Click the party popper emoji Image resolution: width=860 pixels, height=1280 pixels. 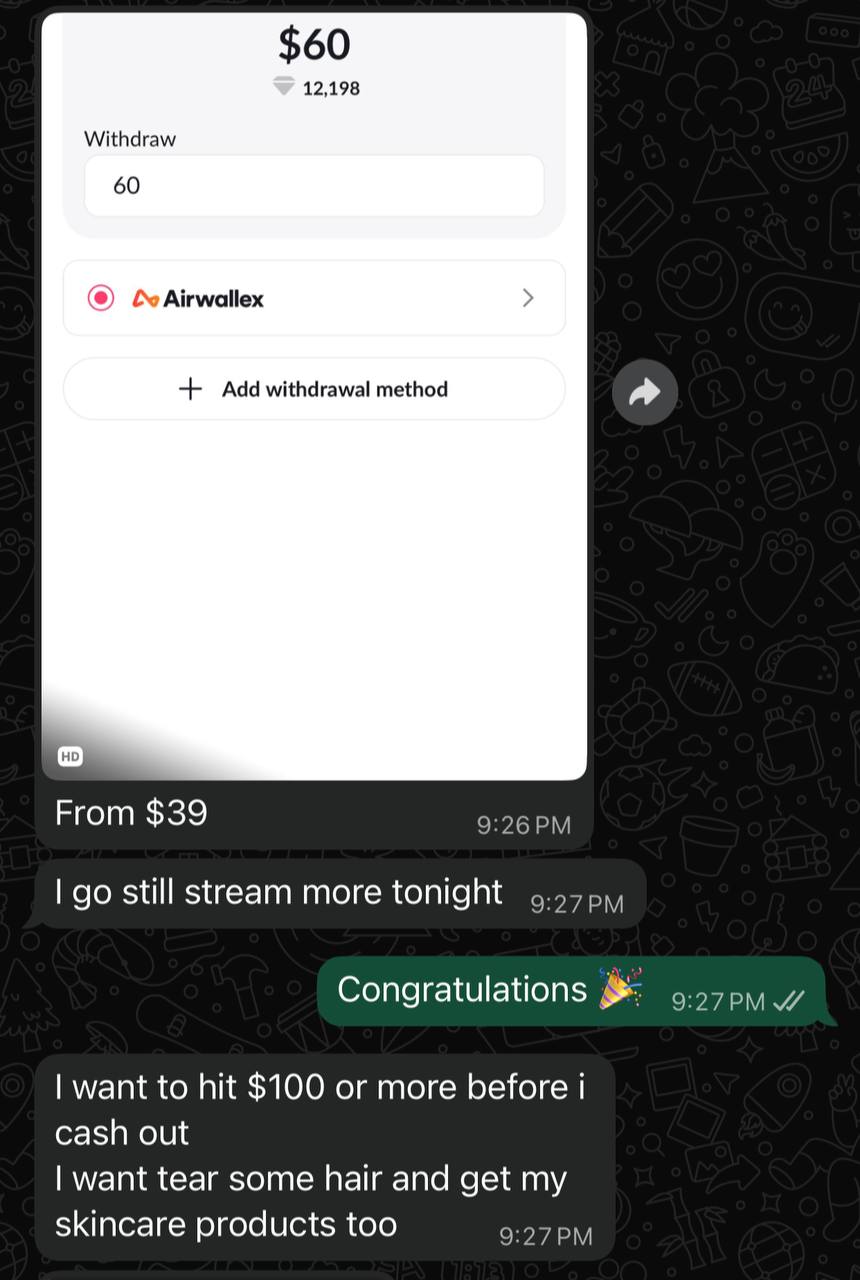621,988
